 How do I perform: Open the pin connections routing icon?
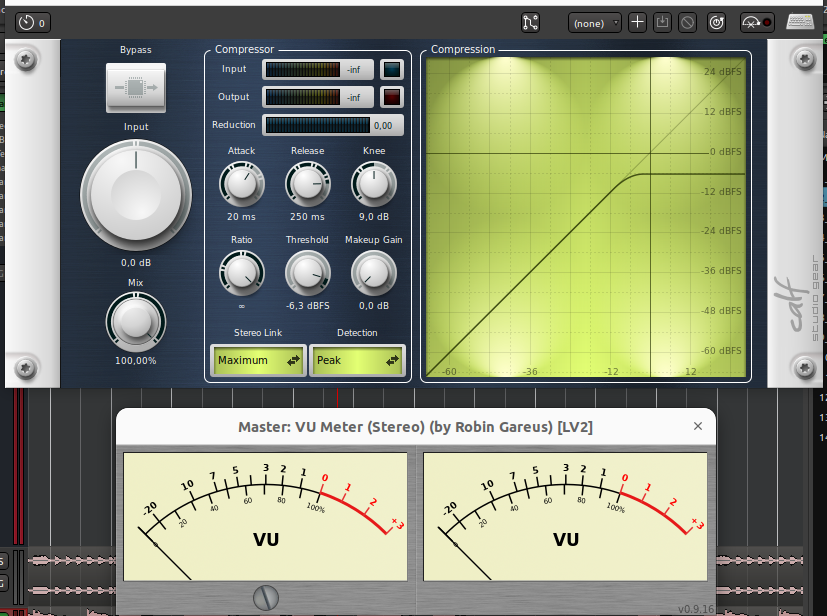click(531, 22)
